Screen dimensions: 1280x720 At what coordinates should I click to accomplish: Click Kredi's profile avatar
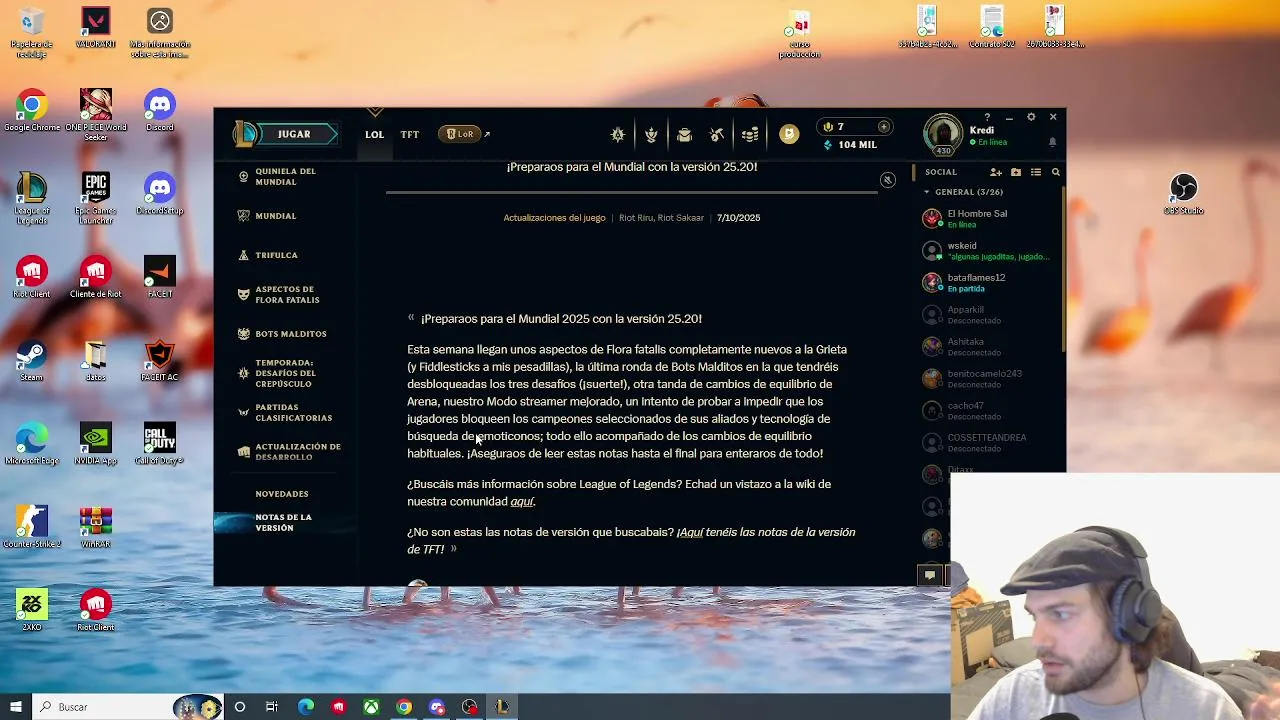coord(942,134)
